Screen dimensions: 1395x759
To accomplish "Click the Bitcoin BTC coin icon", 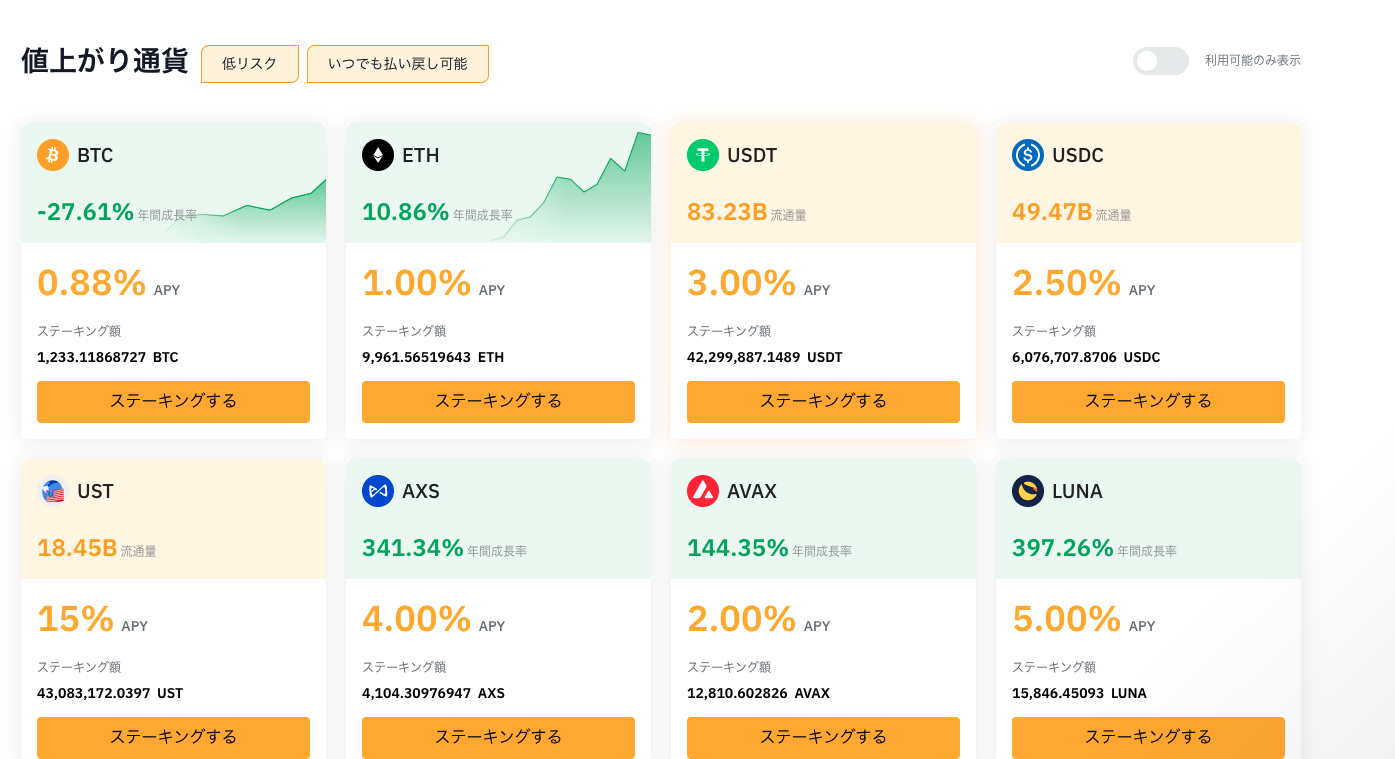I will tap(53, 155).
